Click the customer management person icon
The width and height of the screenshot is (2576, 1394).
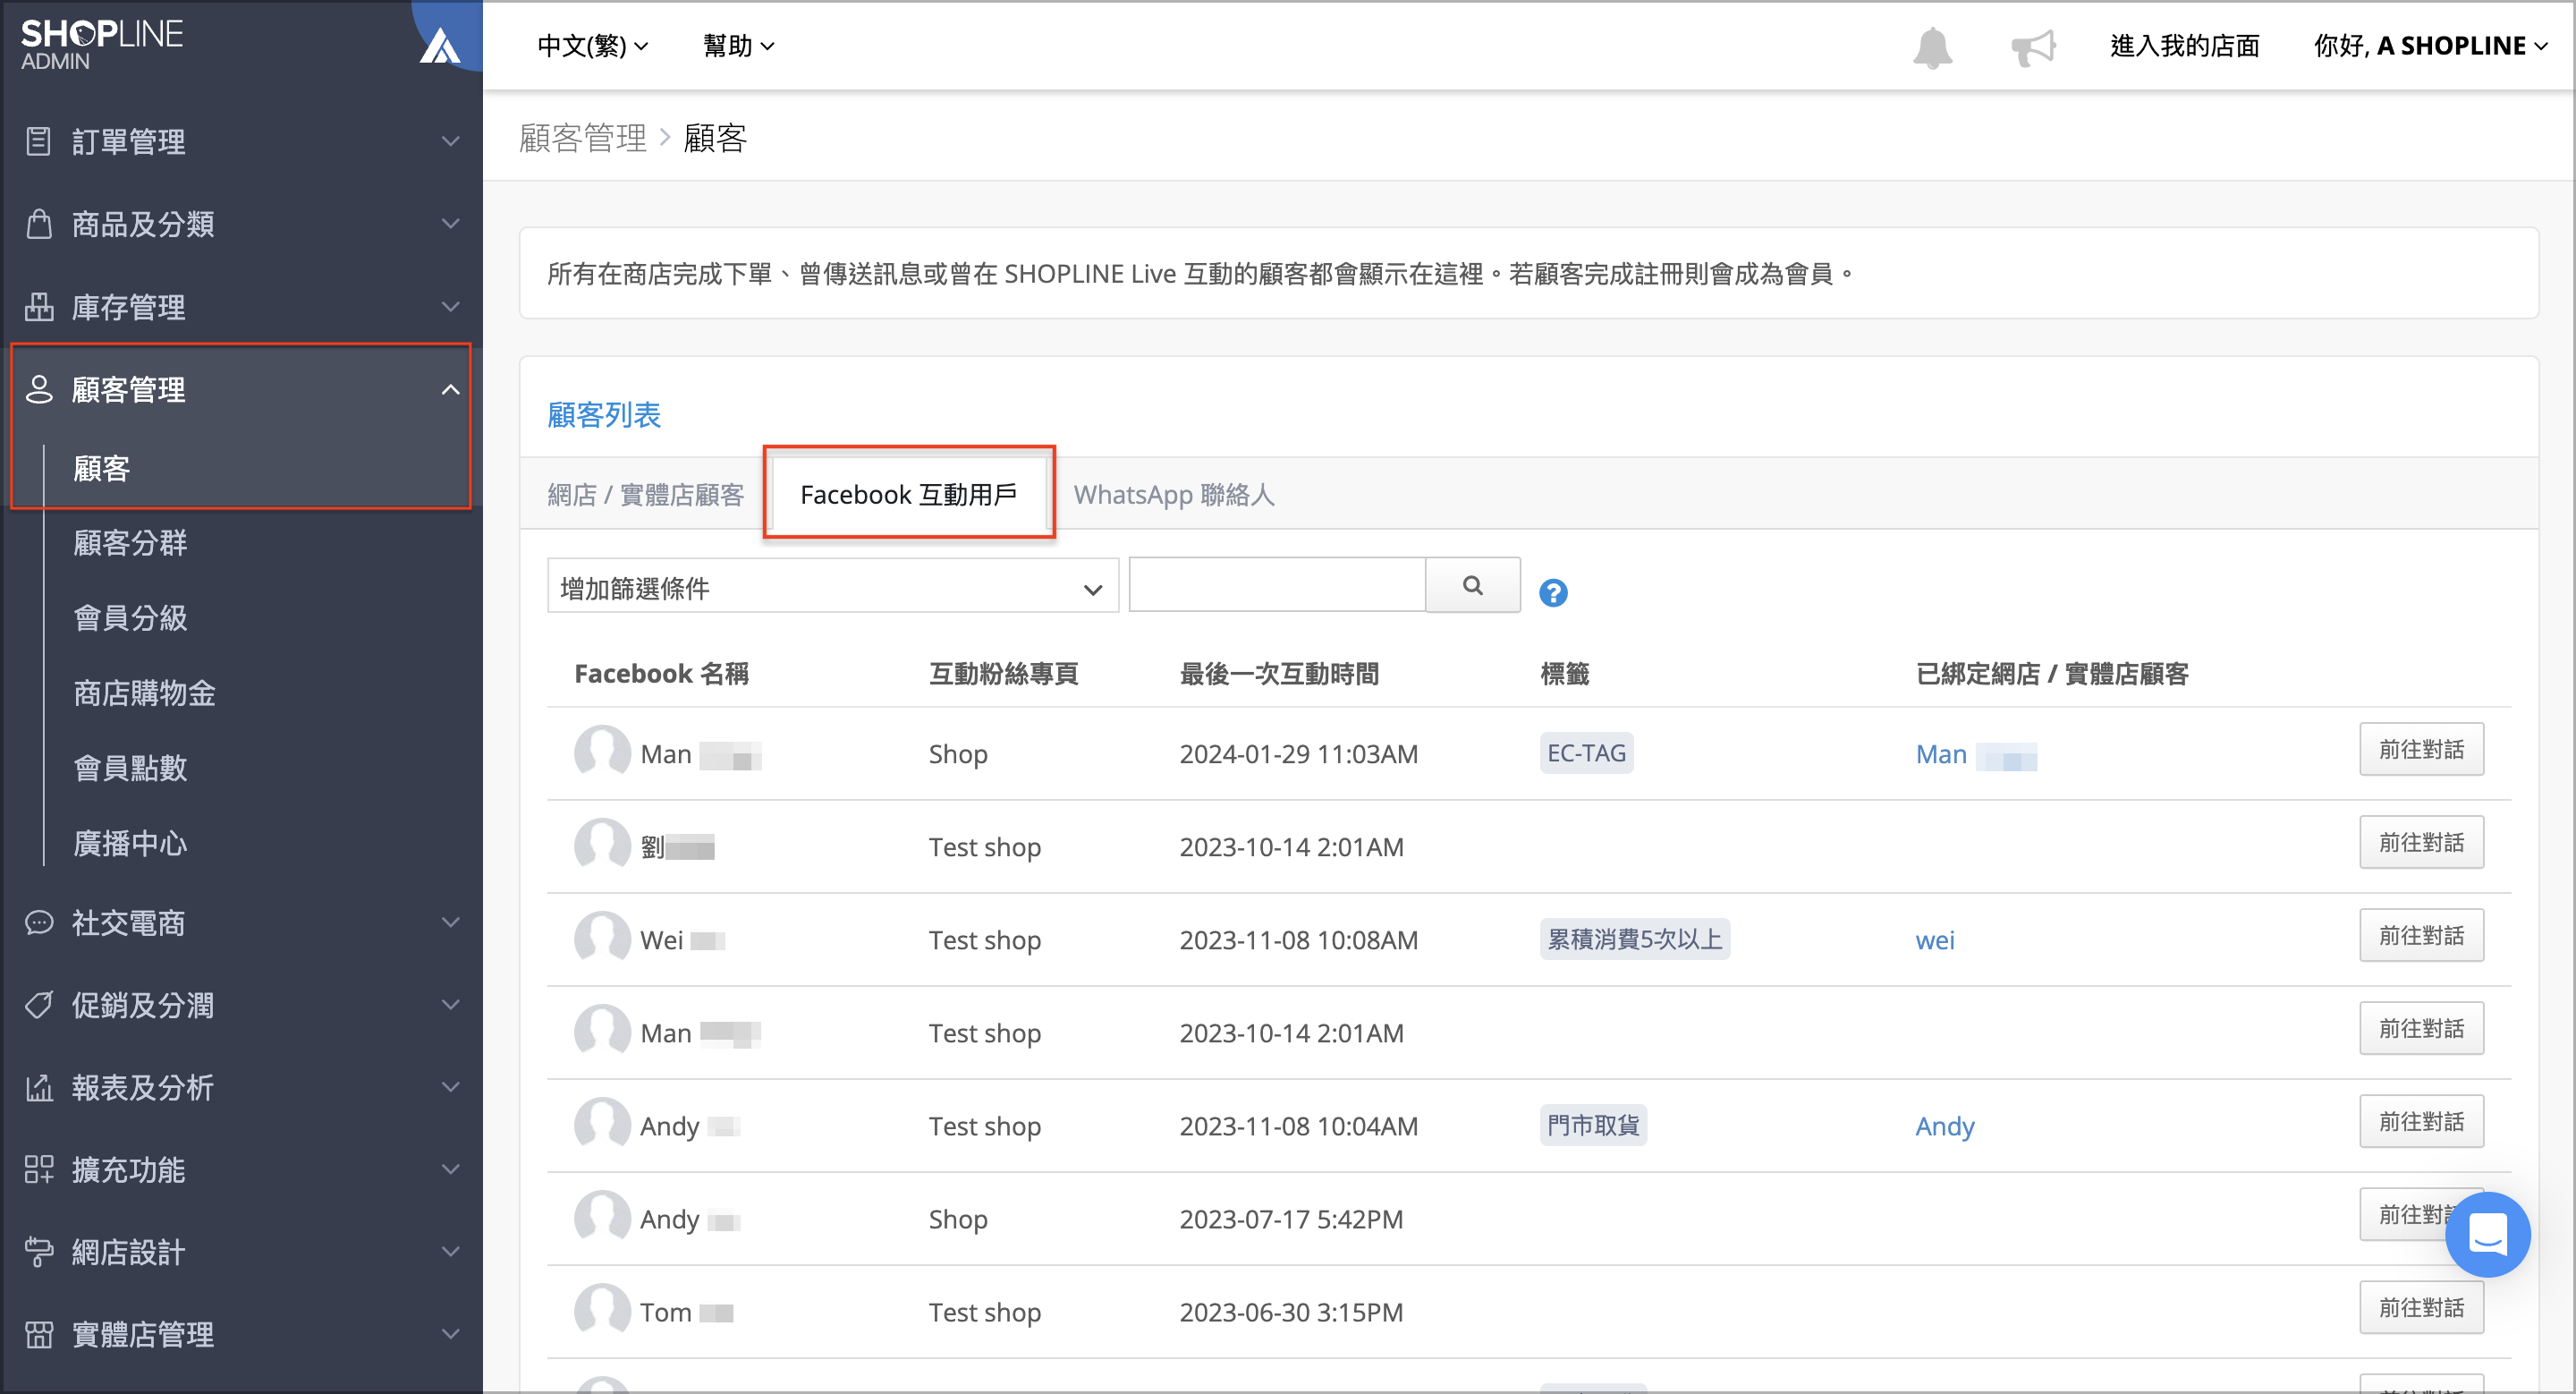pos(38,389)
